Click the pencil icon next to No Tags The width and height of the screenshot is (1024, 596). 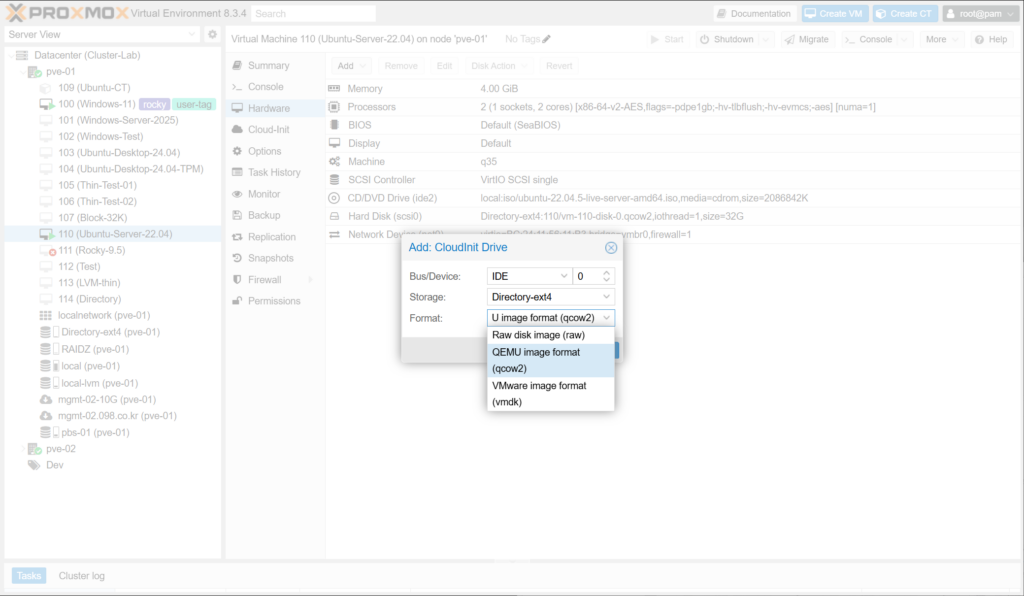tap(547, 39)
